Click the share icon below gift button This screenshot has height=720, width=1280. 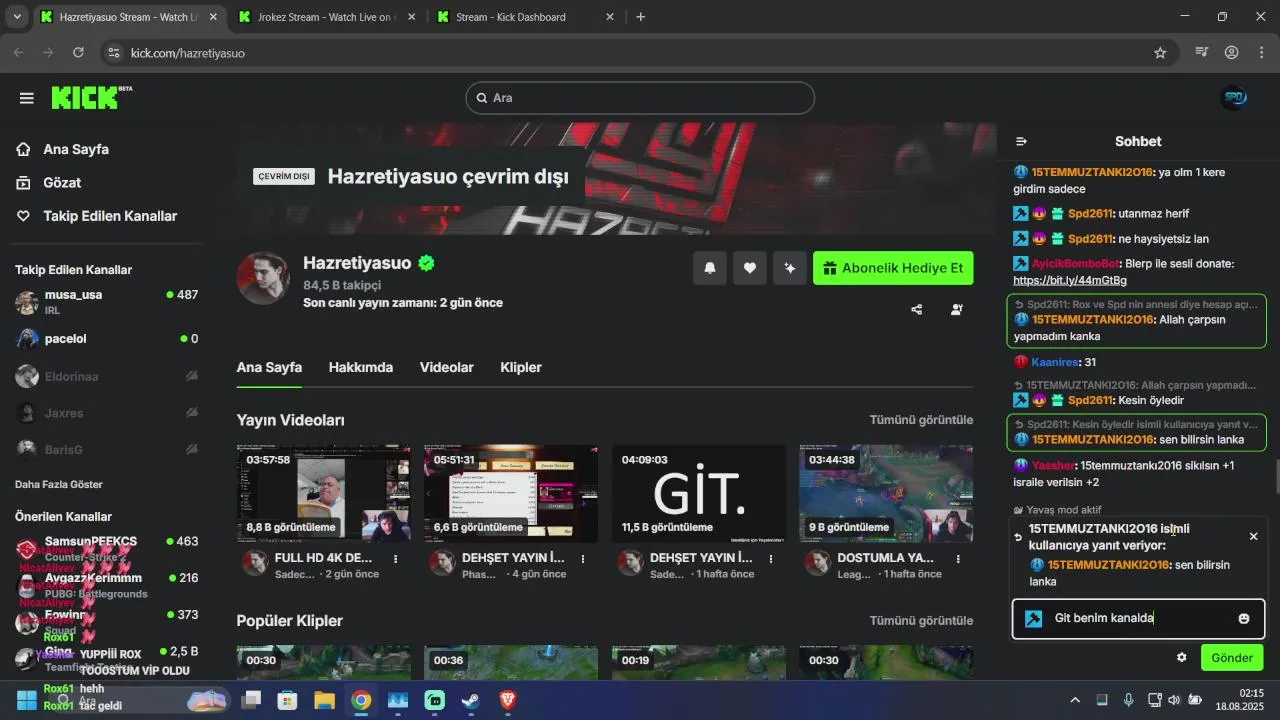pos(917,310)
